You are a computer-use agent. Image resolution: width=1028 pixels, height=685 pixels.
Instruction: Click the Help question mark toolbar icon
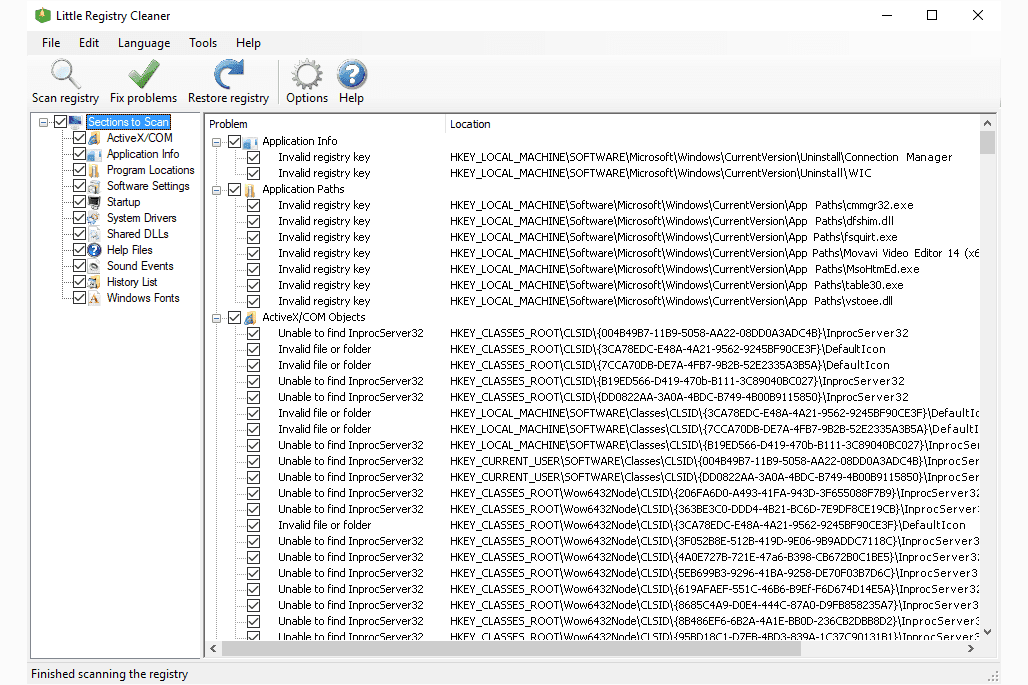point(351,75)
